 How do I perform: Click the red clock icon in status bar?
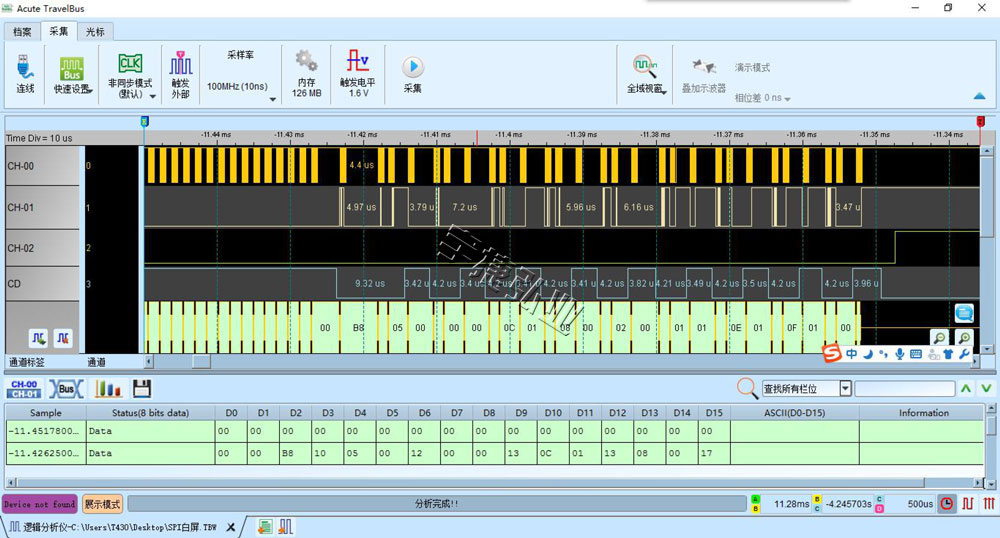947,504
